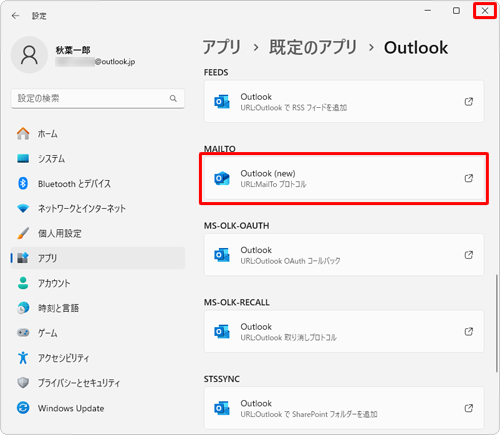Close the settings window

[x=485, y=11]
